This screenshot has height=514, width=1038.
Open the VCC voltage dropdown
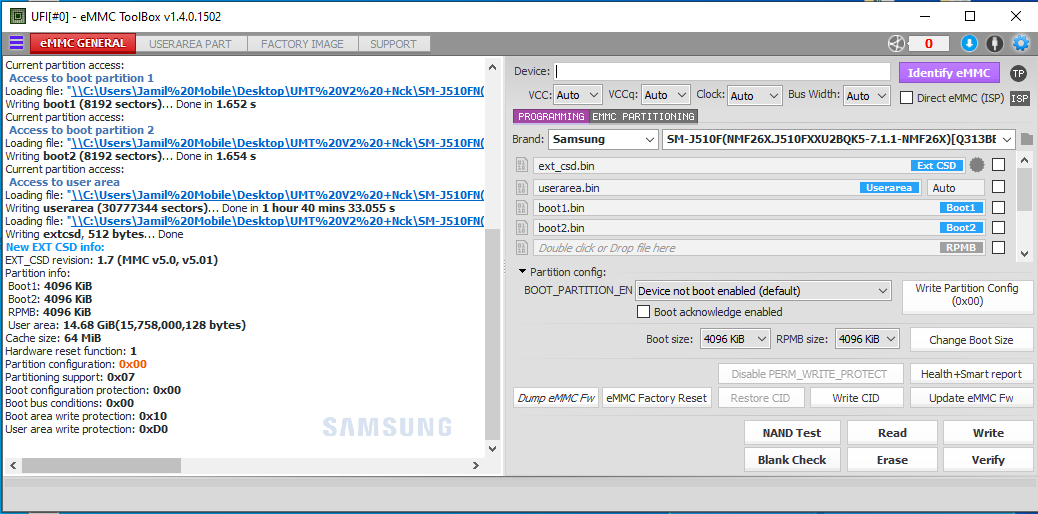click(x=577, y=95)
